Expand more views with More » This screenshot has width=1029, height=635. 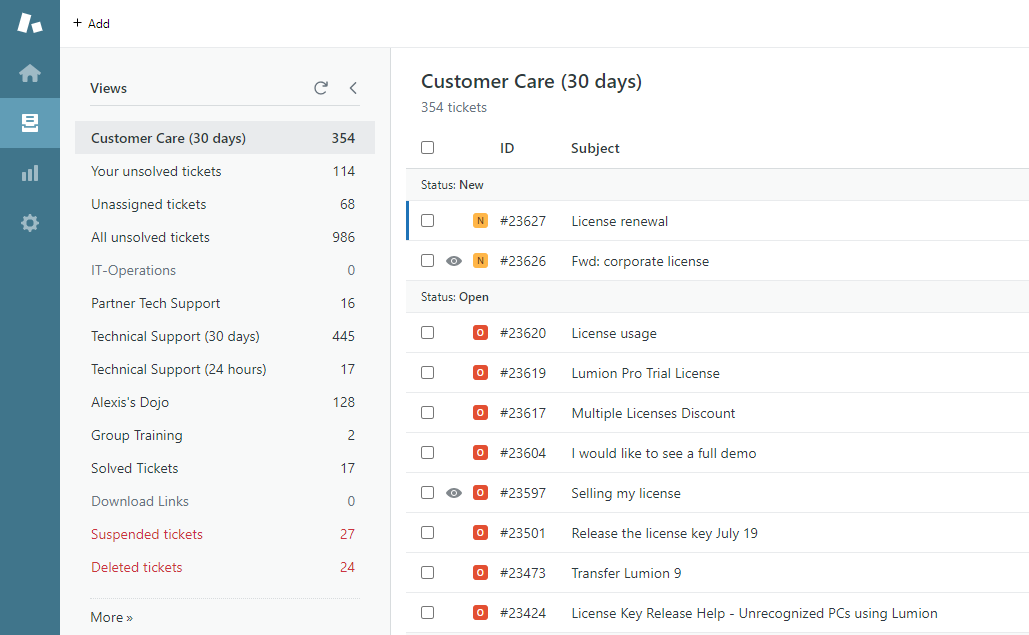pos(111,617)
